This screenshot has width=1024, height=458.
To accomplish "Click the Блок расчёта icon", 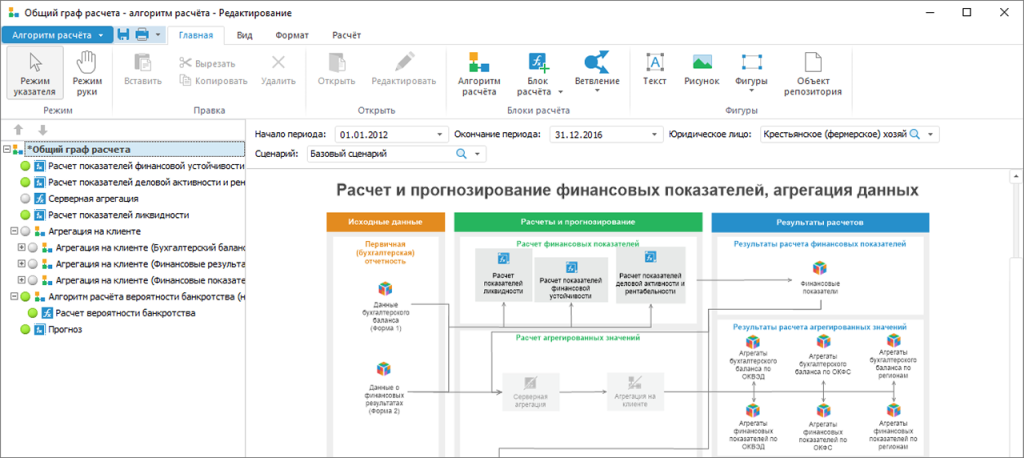I will tap(539, 63).
